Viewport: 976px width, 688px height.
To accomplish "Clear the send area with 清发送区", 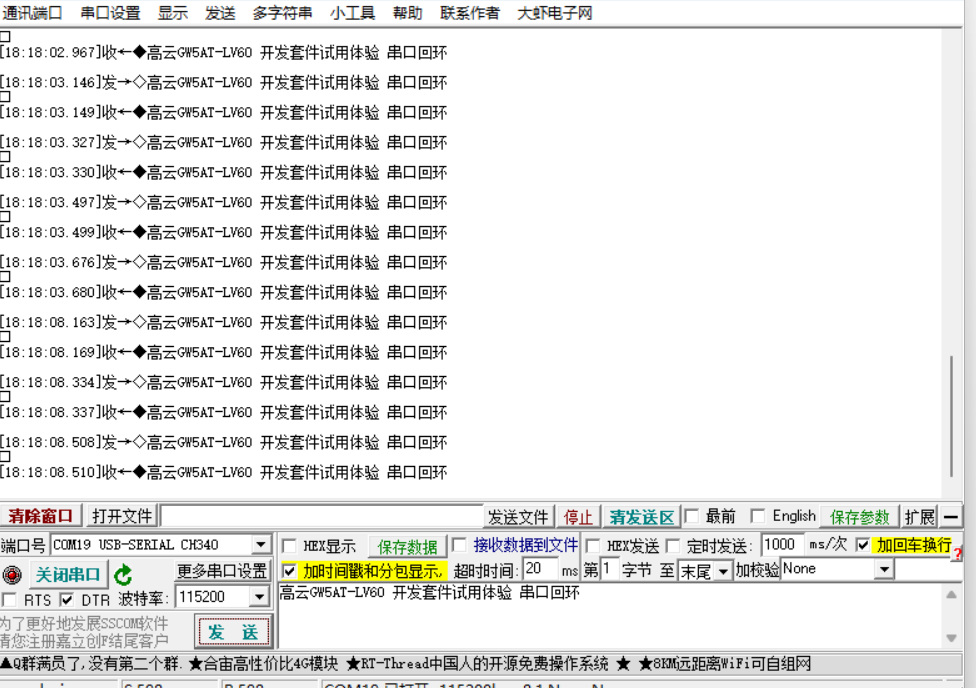I will [642, 517].
